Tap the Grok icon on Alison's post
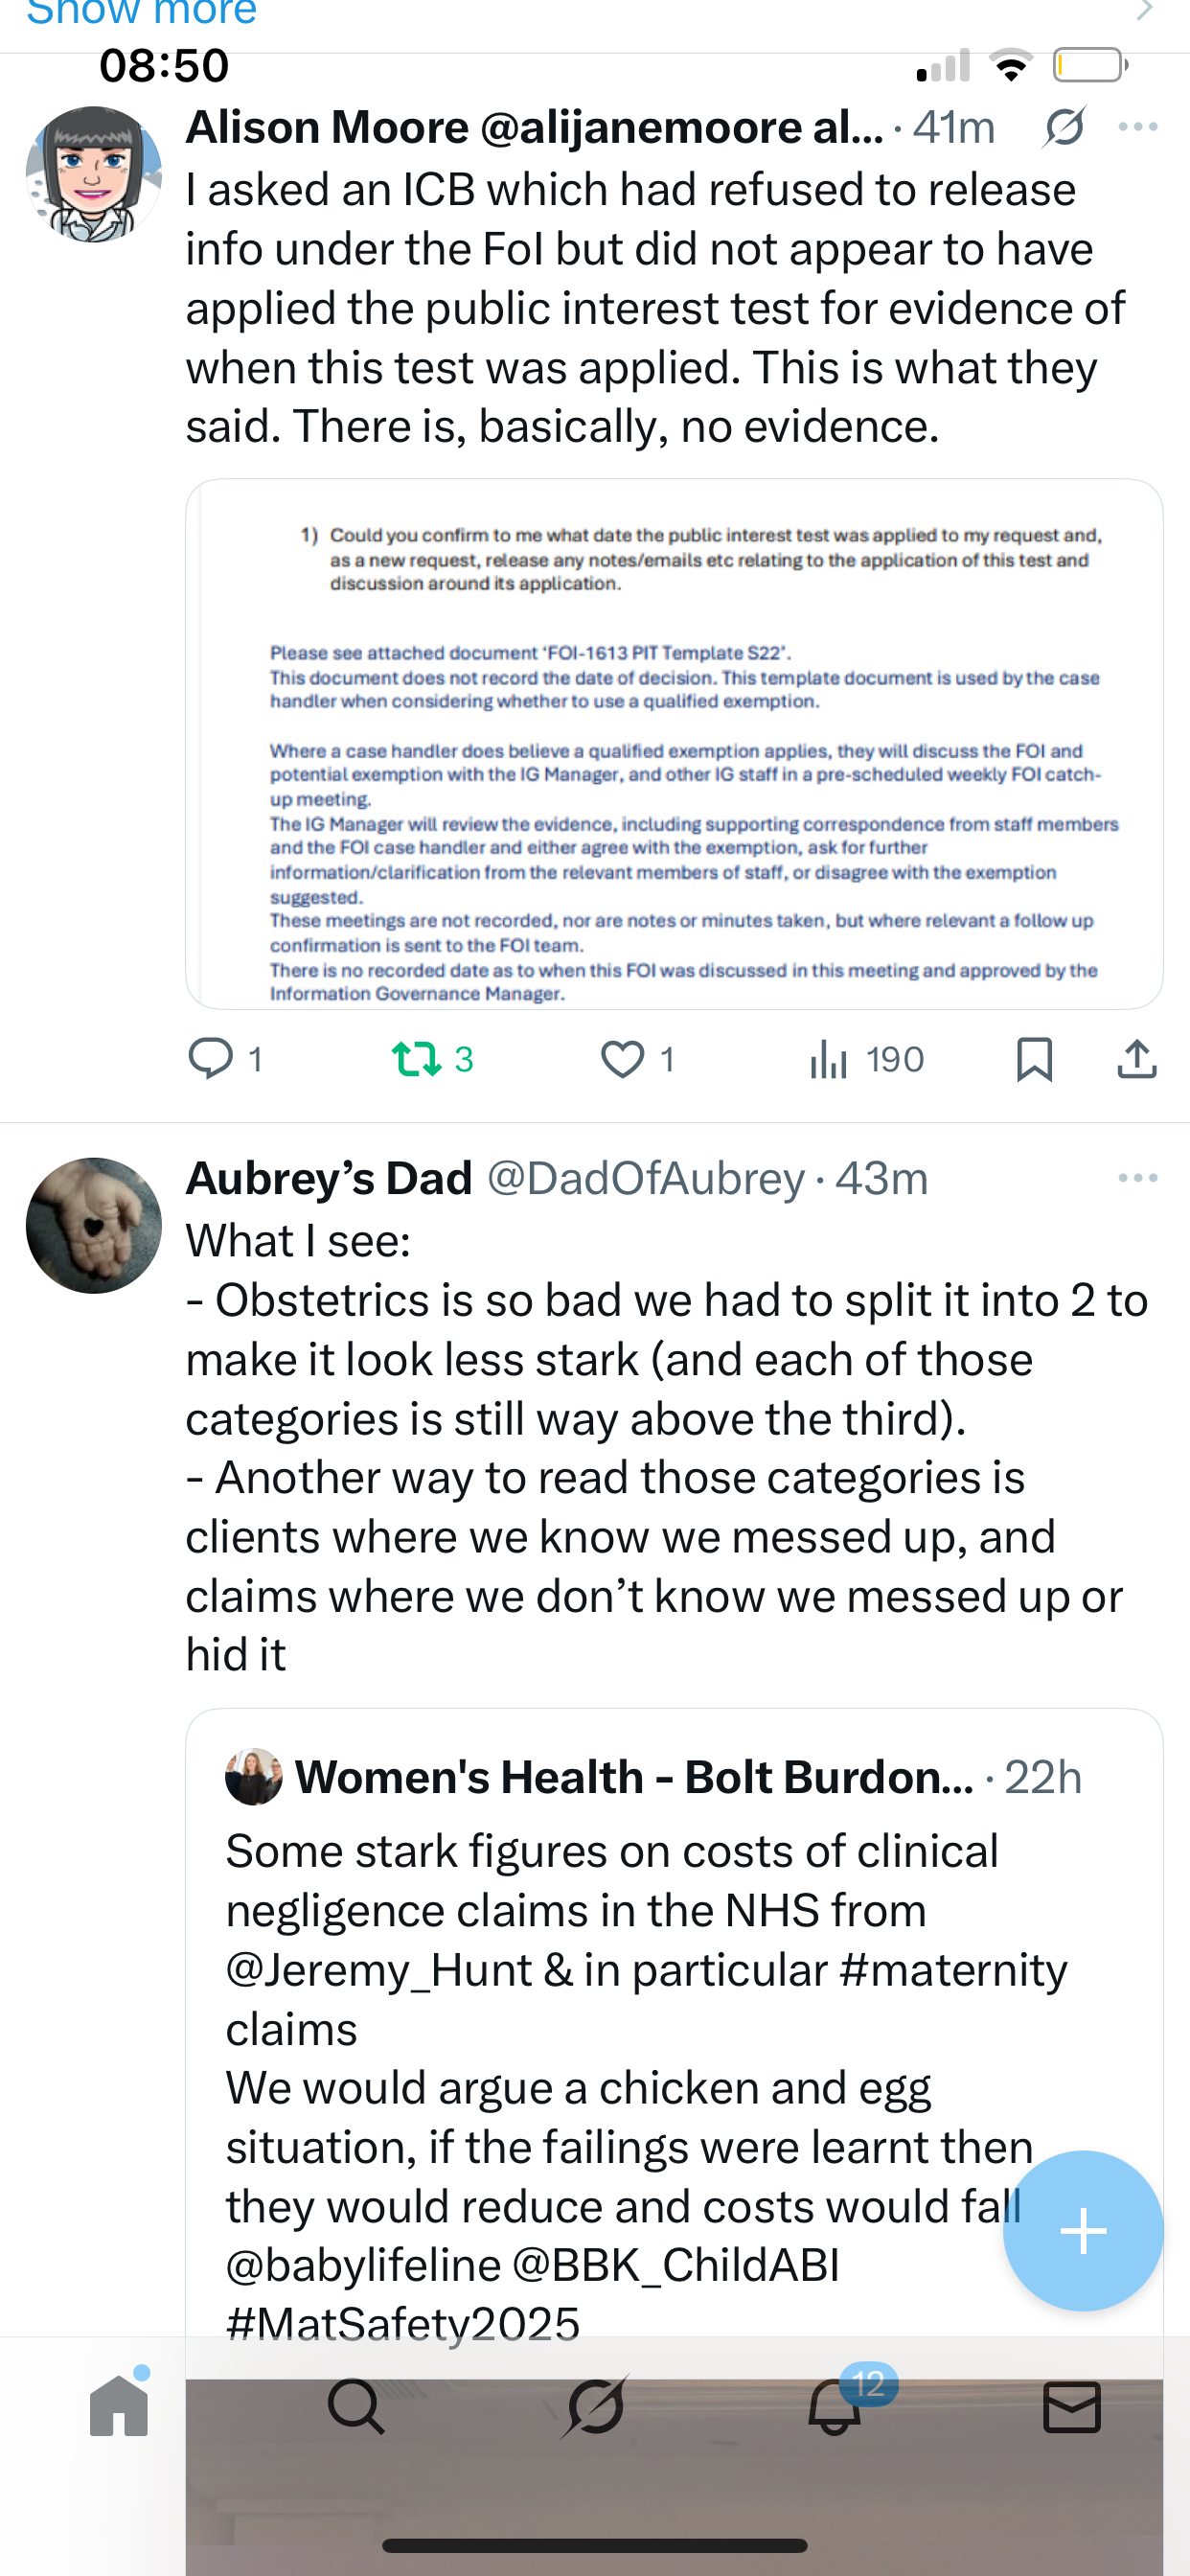Viewport: 1190px width, 2576px height. [1064, 128]
